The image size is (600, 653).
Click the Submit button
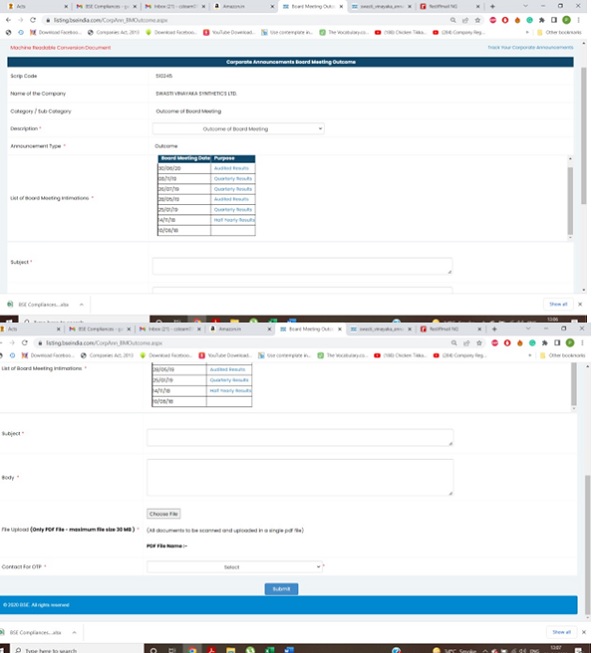pos(281,589)
